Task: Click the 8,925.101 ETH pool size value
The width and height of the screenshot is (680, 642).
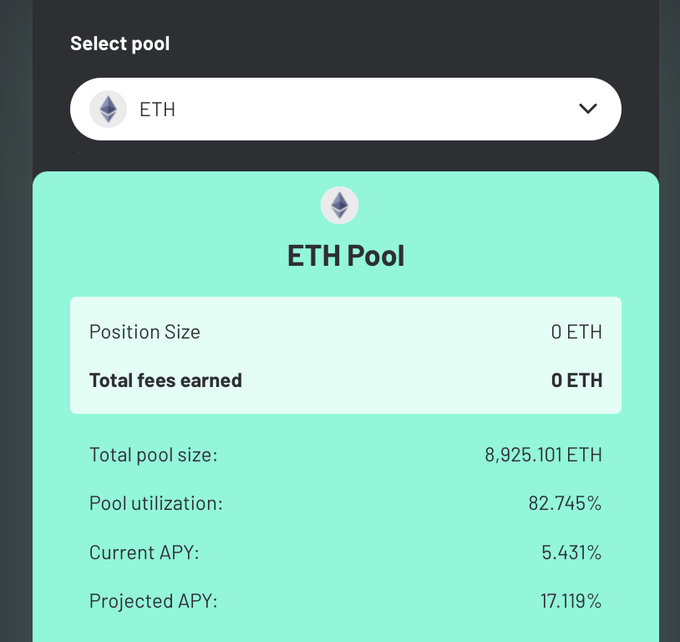Action: coord(543,455)
